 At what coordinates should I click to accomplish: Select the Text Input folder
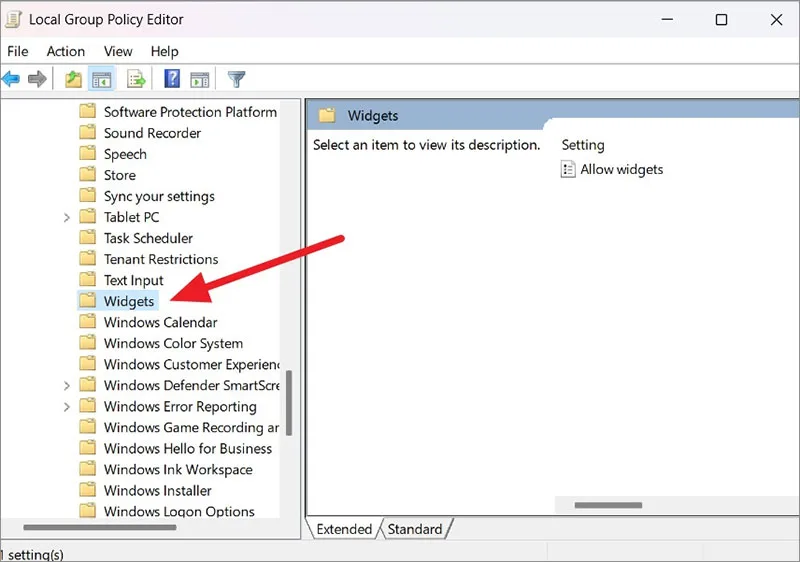pos(133,280)
